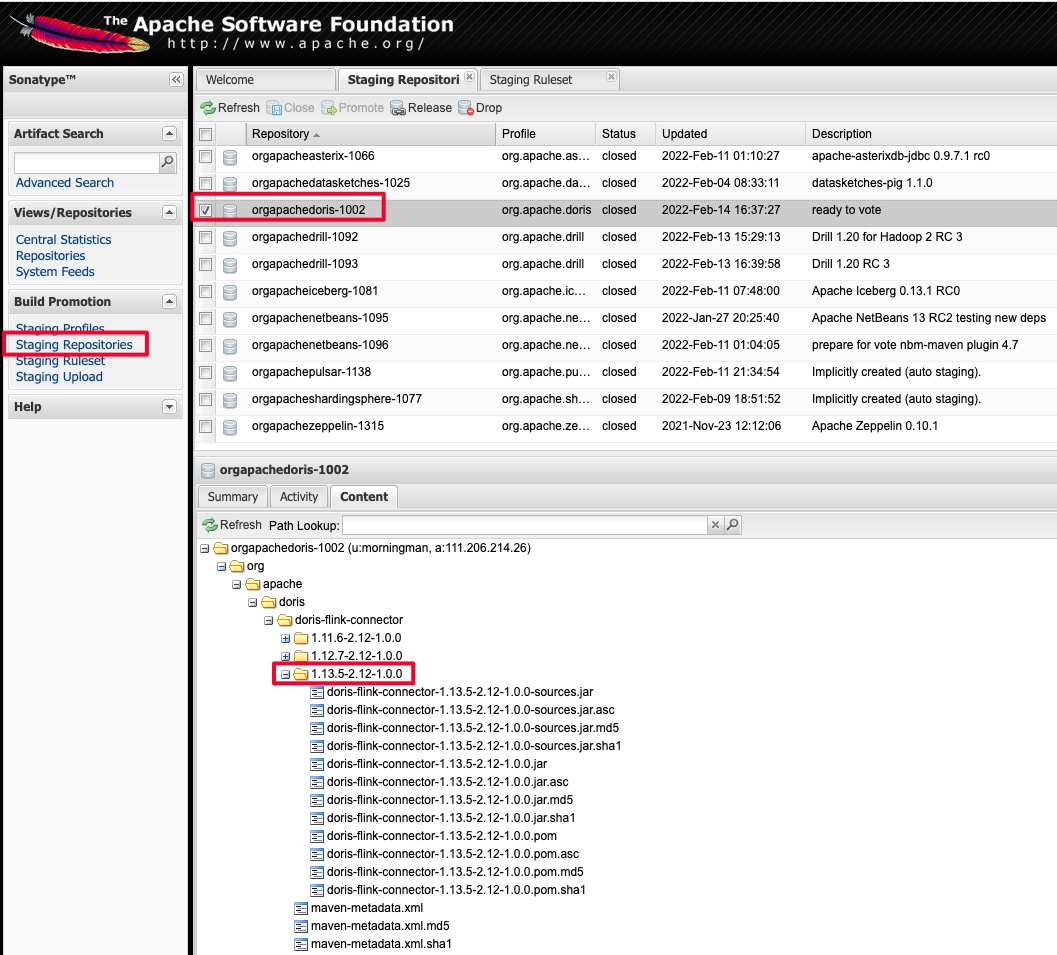
Task: Open the Advanced Search link
Action: [x=65, y=183]
